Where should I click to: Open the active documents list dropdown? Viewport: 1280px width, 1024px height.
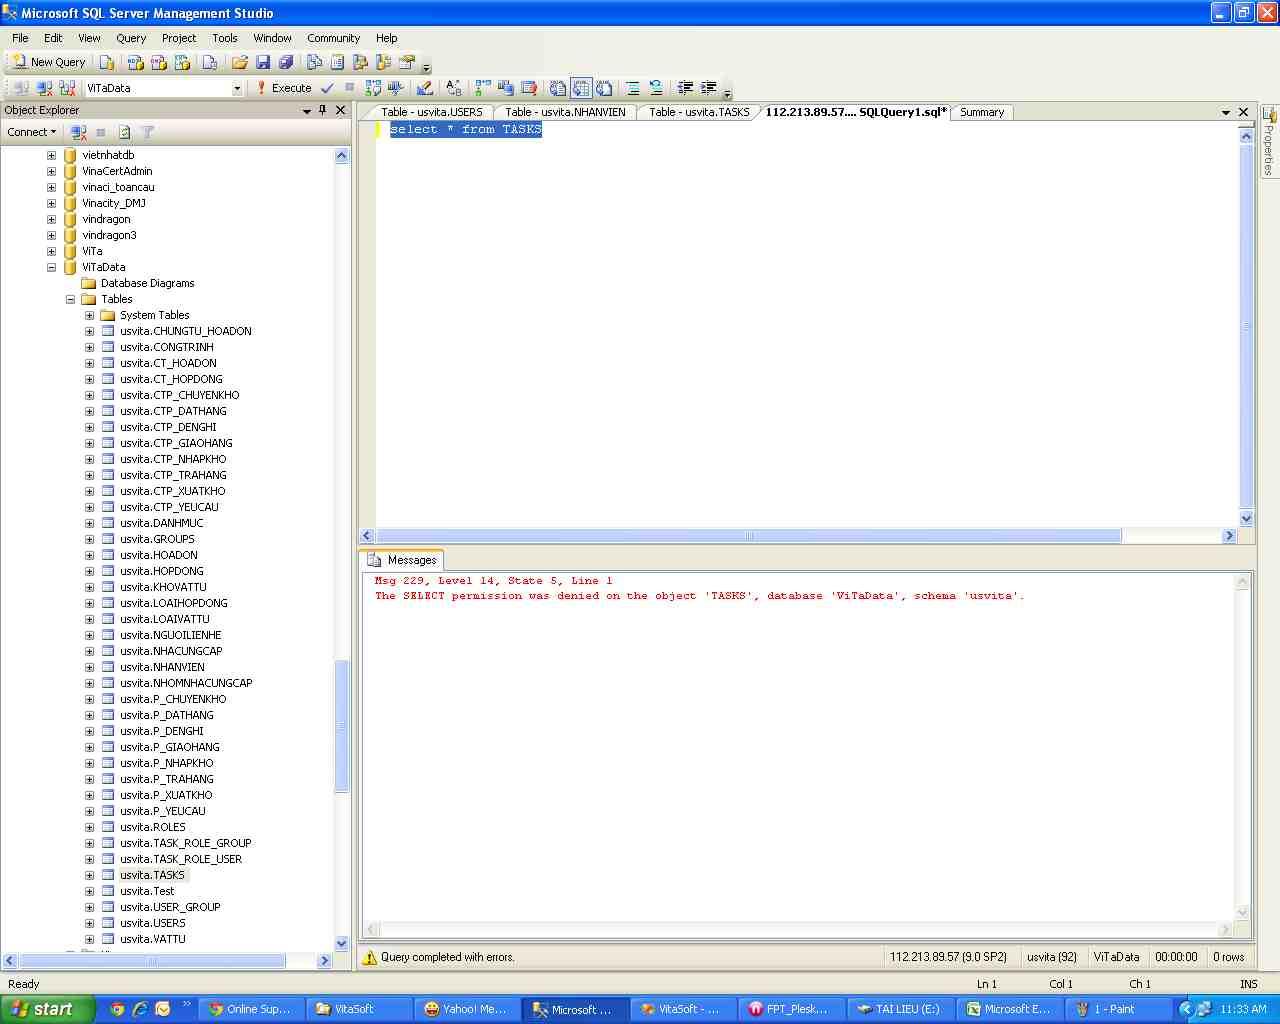tap(1226, 112)
